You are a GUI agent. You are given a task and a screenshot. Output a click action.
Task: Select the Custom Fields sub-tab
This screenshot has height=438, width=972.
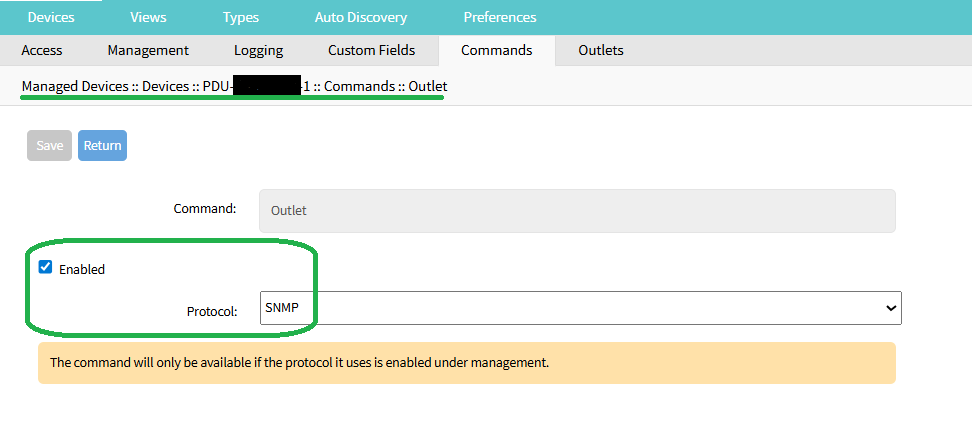[371, 50]
